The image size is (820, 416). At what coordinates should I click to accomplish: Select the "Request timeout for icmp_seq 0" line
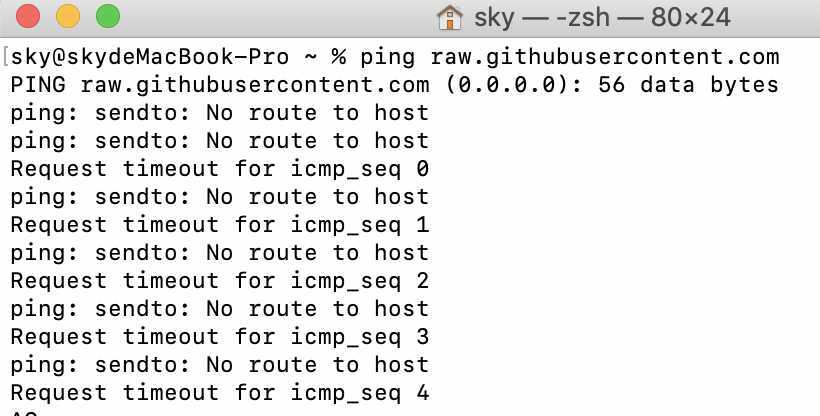(x=219, y=169)
